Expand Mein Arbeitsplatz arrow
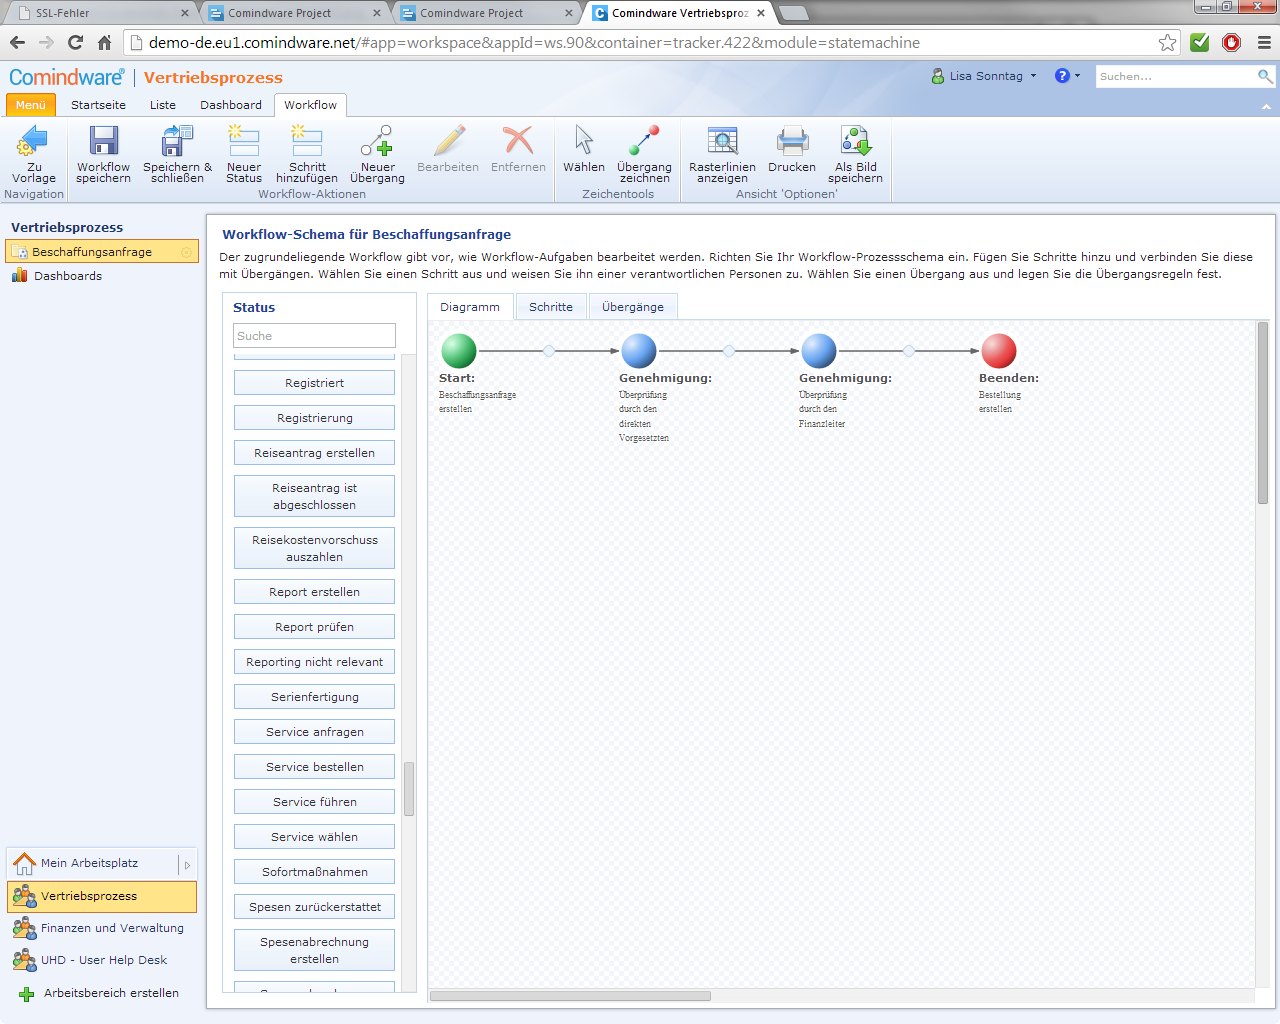The width and height of the screenshot is (1280, 1024). [x=187, y=865]
